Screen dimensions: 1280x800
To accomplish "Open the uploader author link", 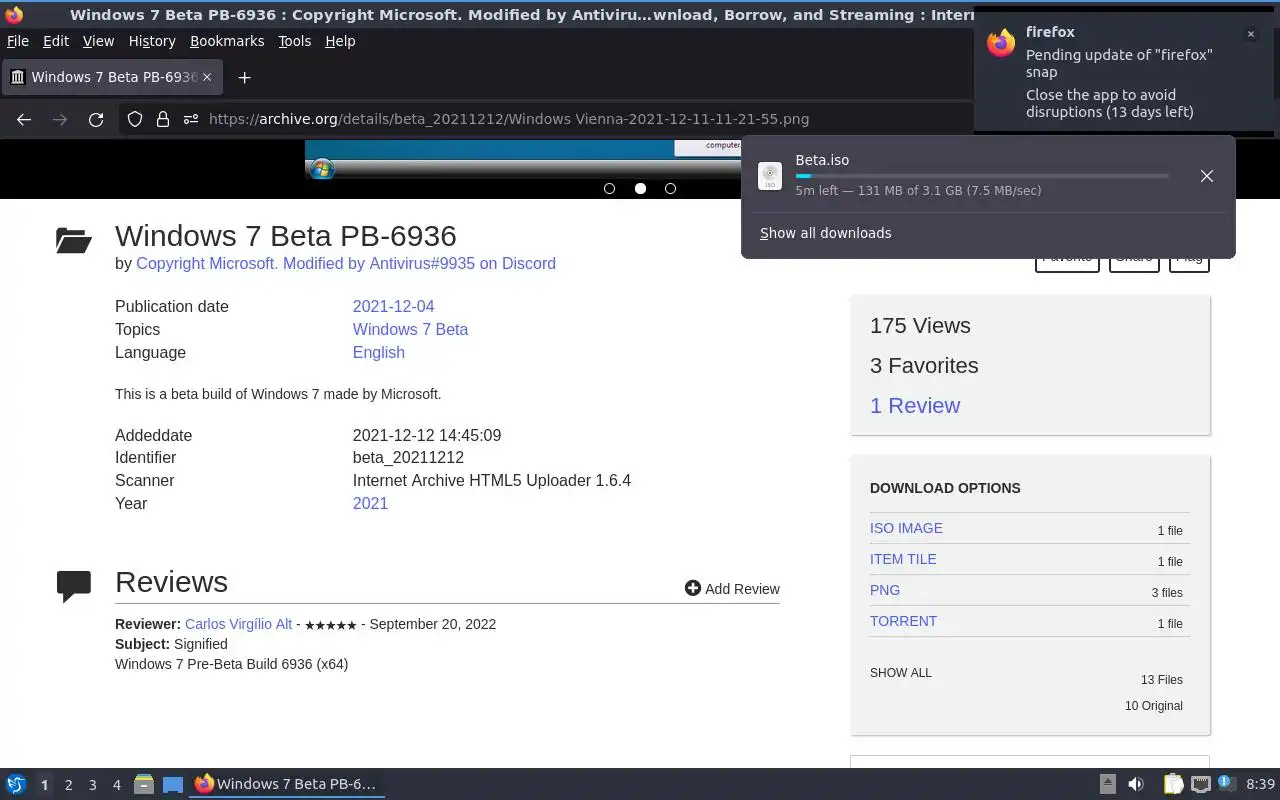I will point(346,264).
